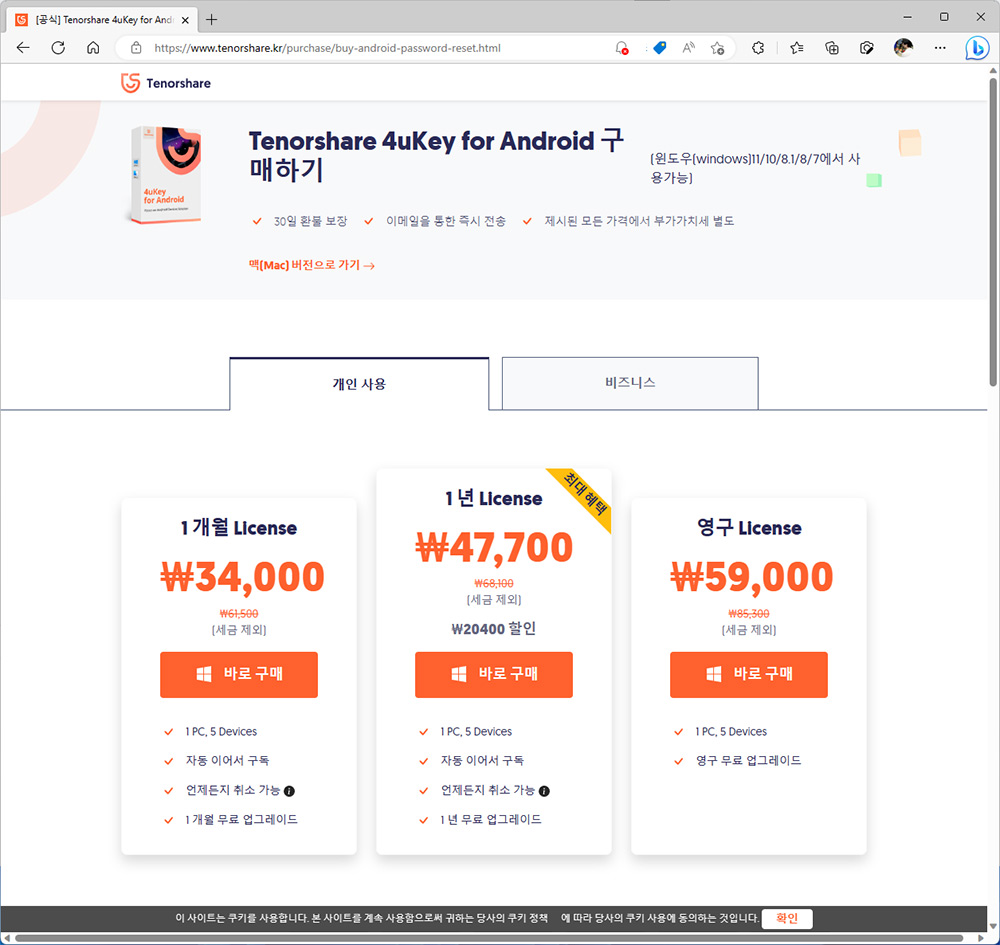View site info via the lock icon
The image size is (1000, 945).
click(x=136, y=48)
